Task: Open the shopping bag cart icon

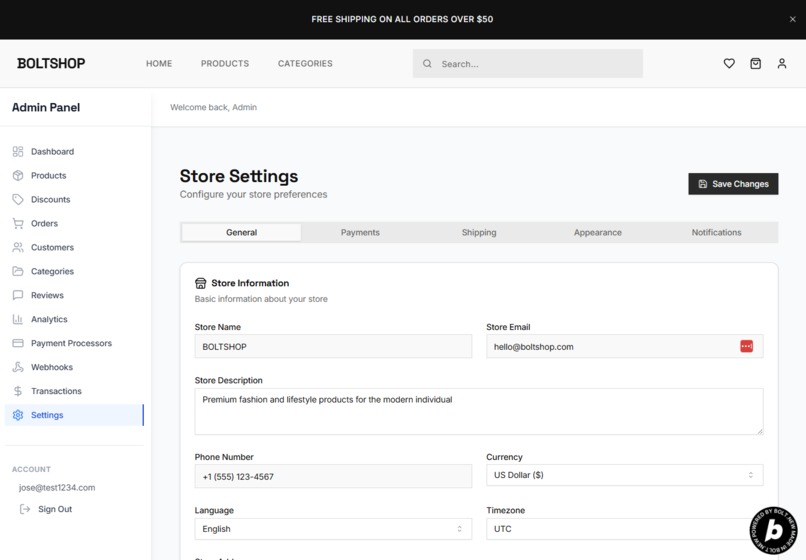Action: pos(755,63)
